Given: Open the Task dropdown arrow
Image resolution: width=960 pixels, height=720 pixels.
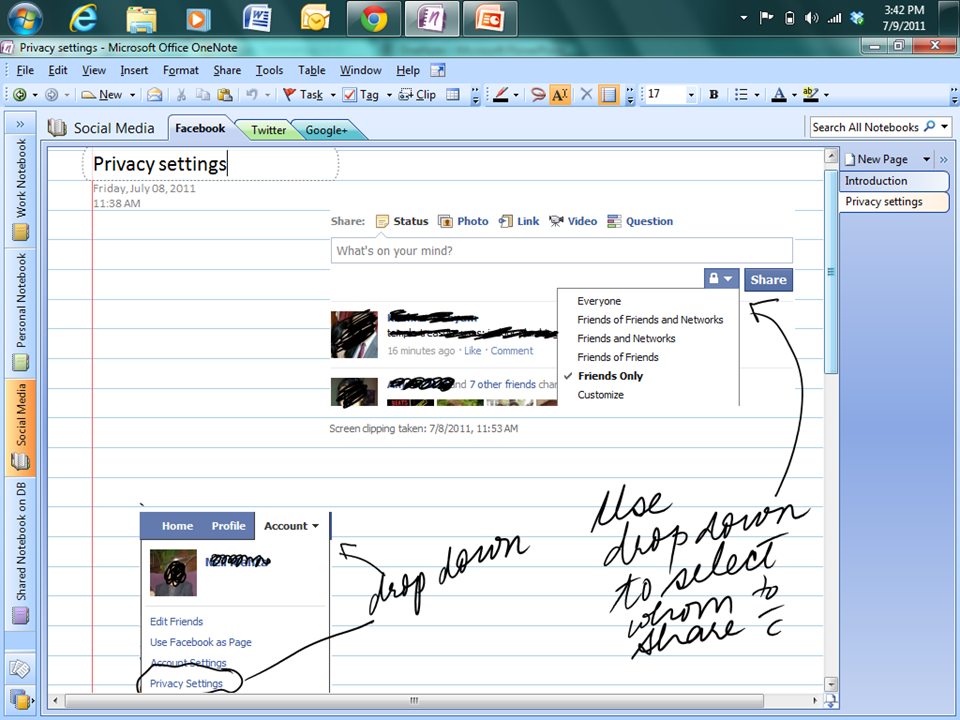Looking at the screenshot, I should (333, 95).
